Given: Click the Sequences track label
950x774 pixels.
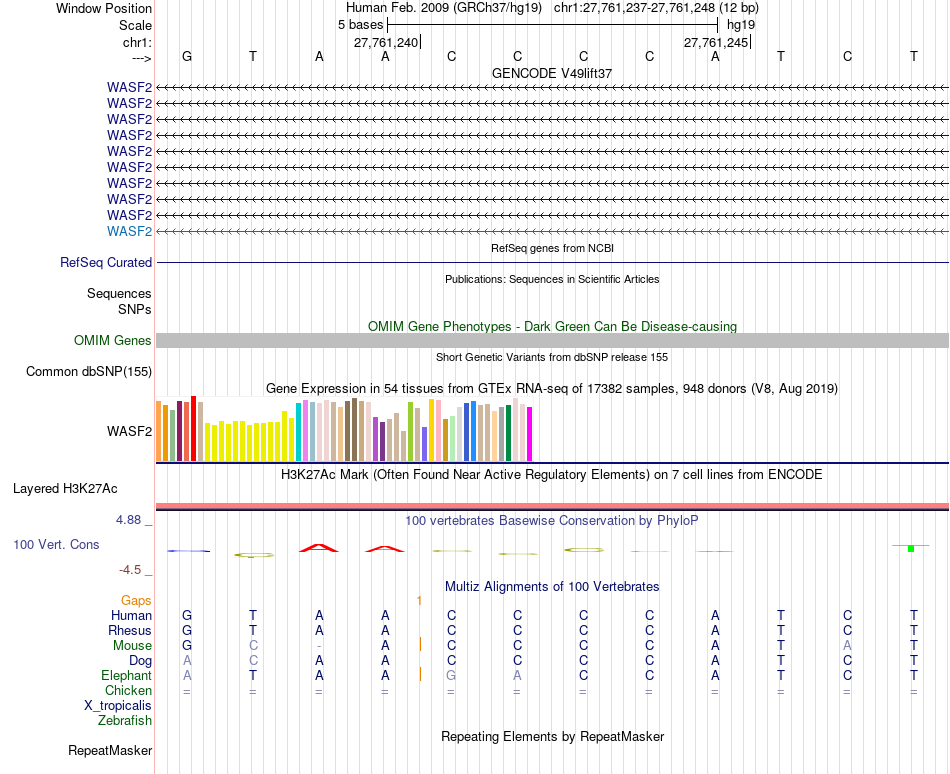Looking at the screenshot, I should point(119,294).
